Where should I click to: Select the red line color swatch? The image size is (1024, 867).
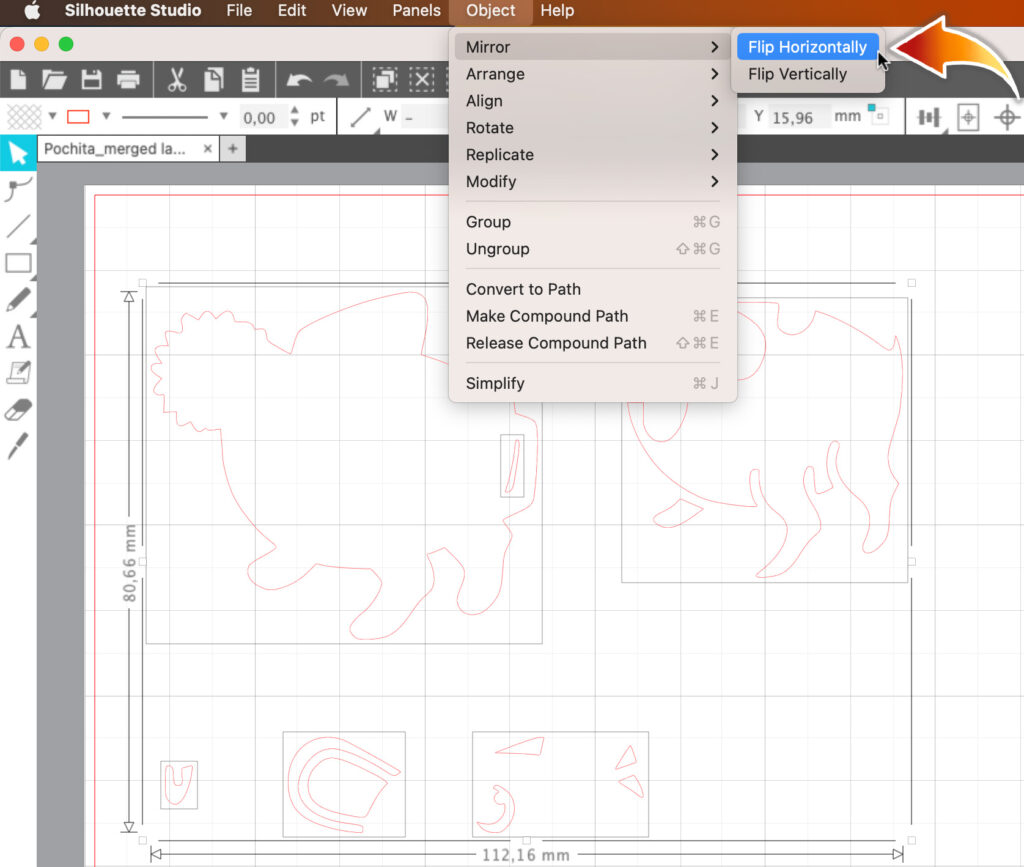(x=79, y=116)
